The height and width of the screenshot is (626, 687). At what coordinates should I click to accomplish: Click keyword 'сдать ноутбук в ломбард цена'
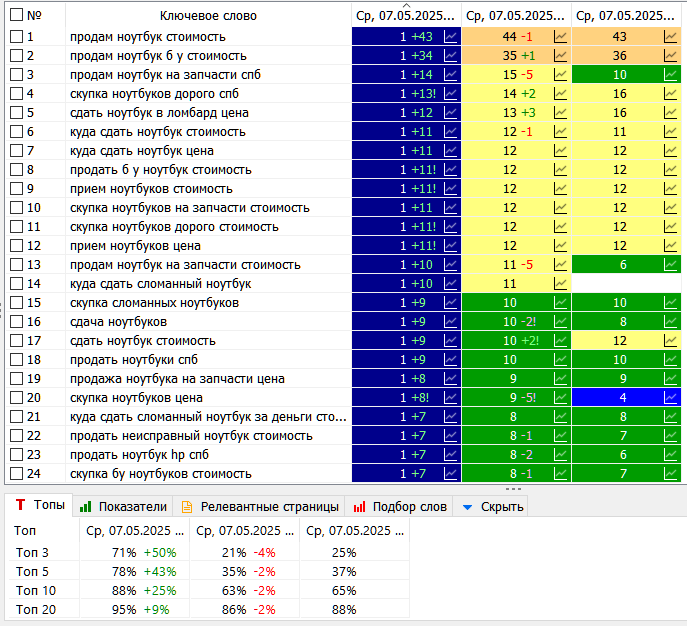coord(159,112)
